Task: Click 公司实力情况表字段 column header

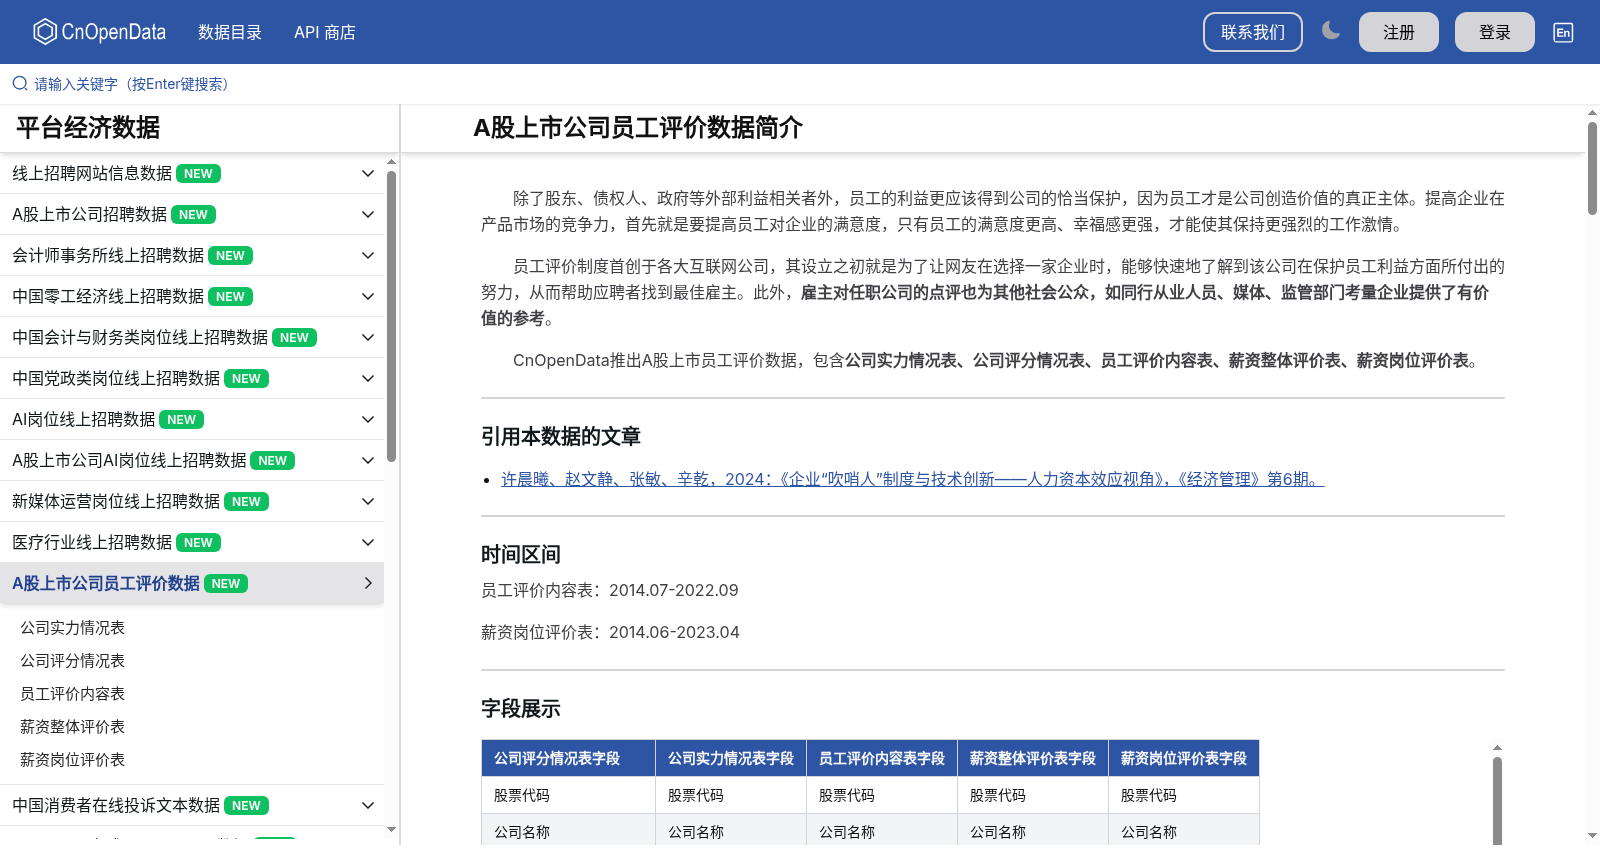Action: [731, 759]
